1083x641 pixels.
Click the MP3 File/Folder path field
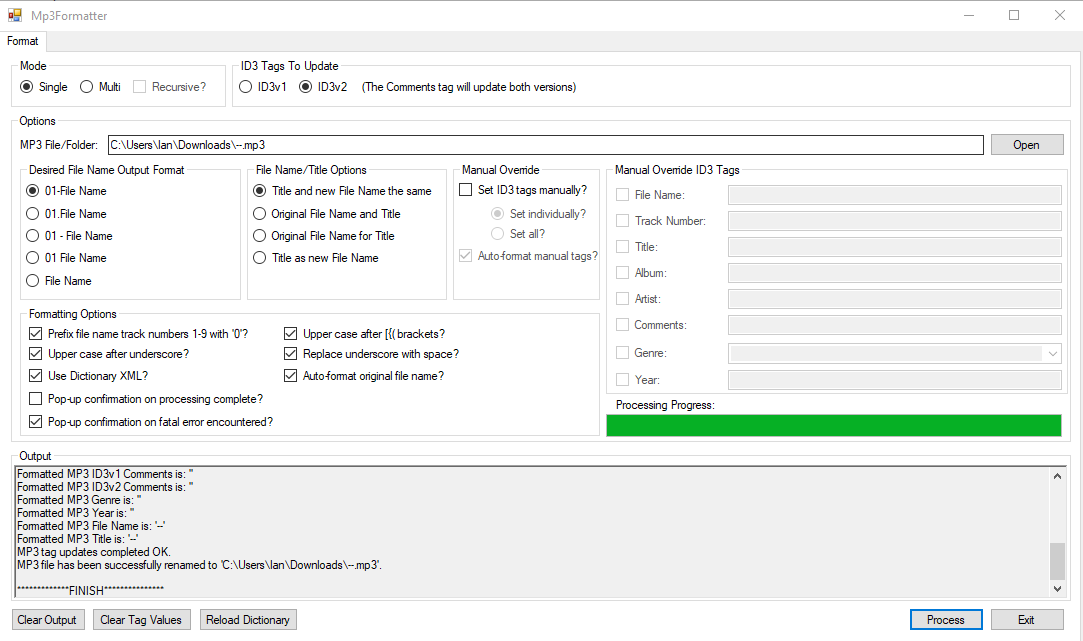[546, 145]
